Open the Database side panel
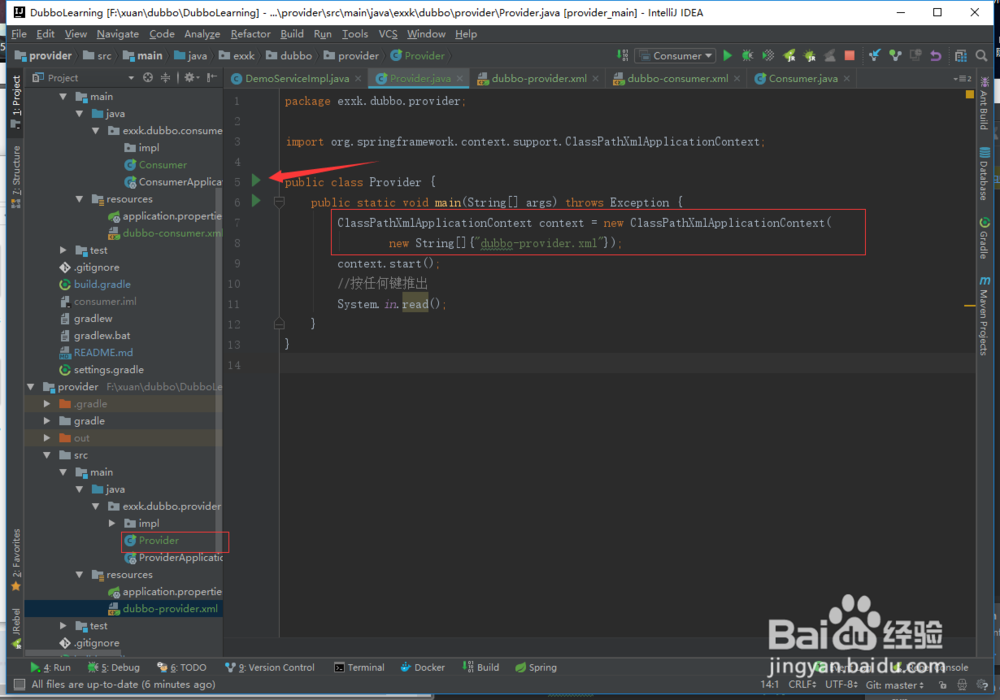The image size is (1000, 700). pyautogui.click(x=984, y=173)
